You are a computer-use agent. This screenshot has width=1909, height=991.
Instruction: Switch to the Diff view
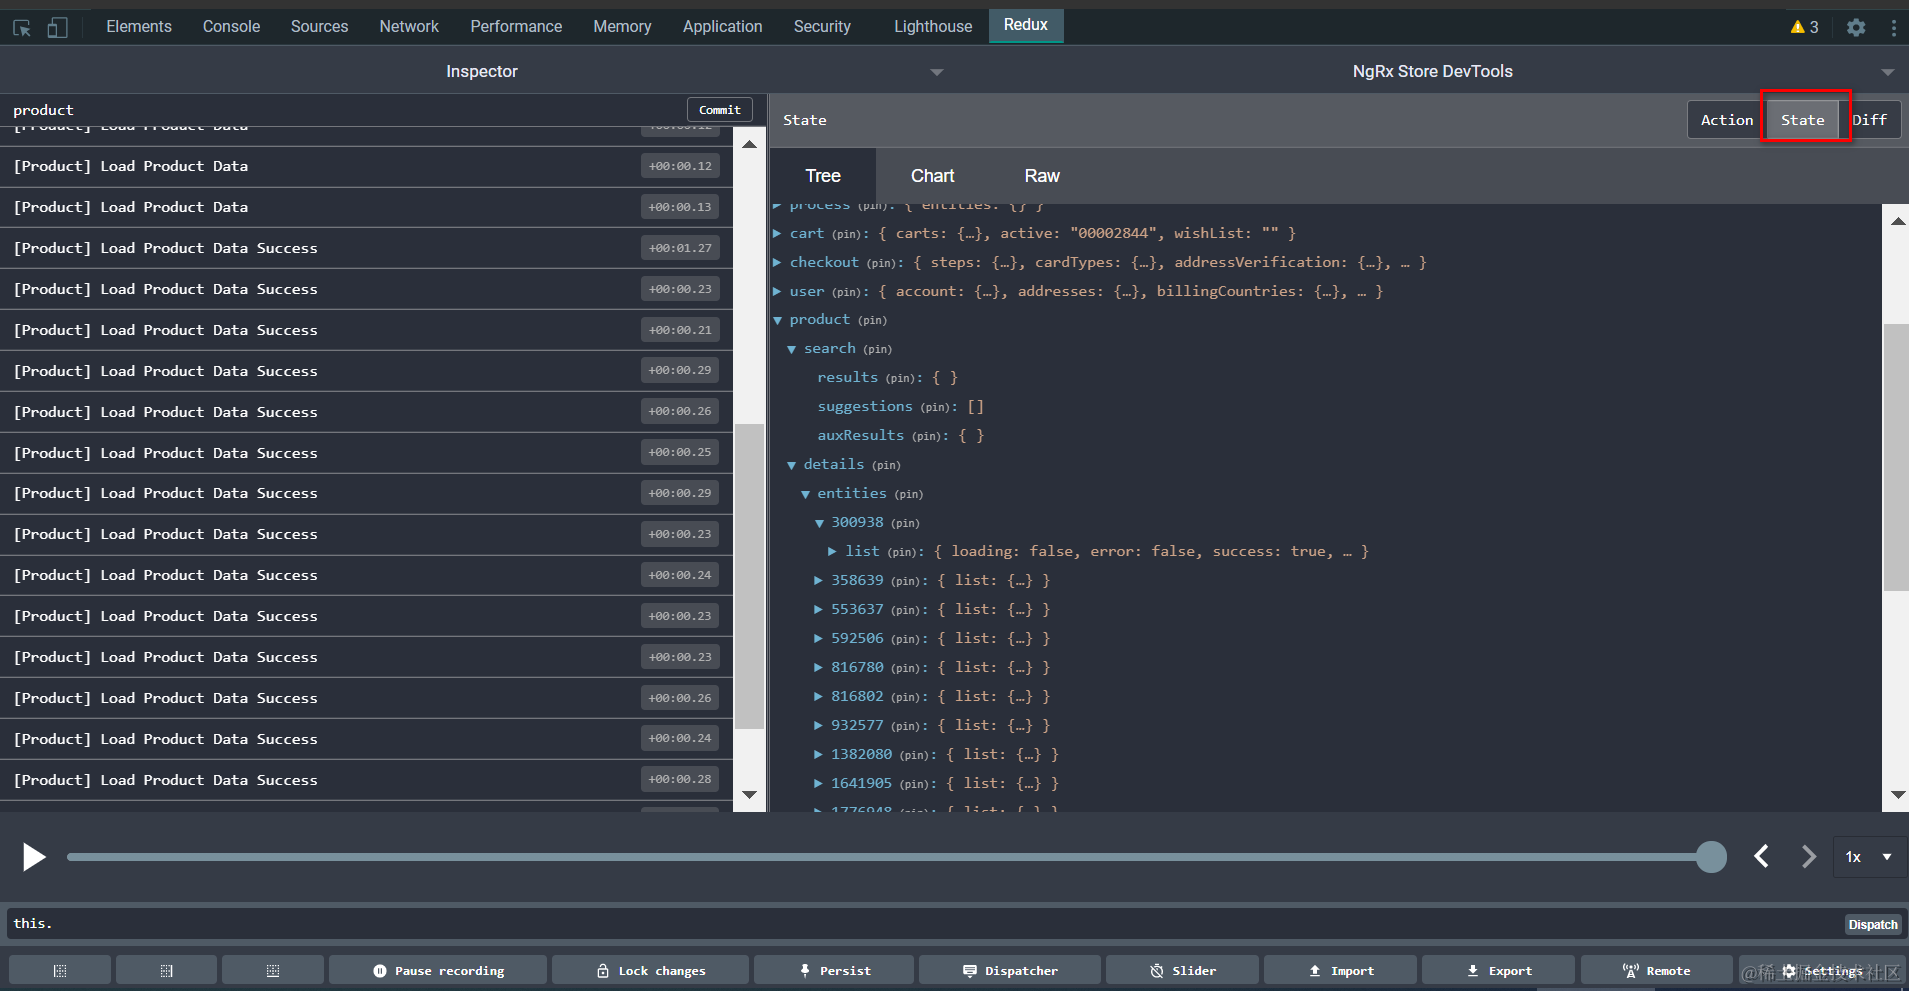coord(1869,120)
